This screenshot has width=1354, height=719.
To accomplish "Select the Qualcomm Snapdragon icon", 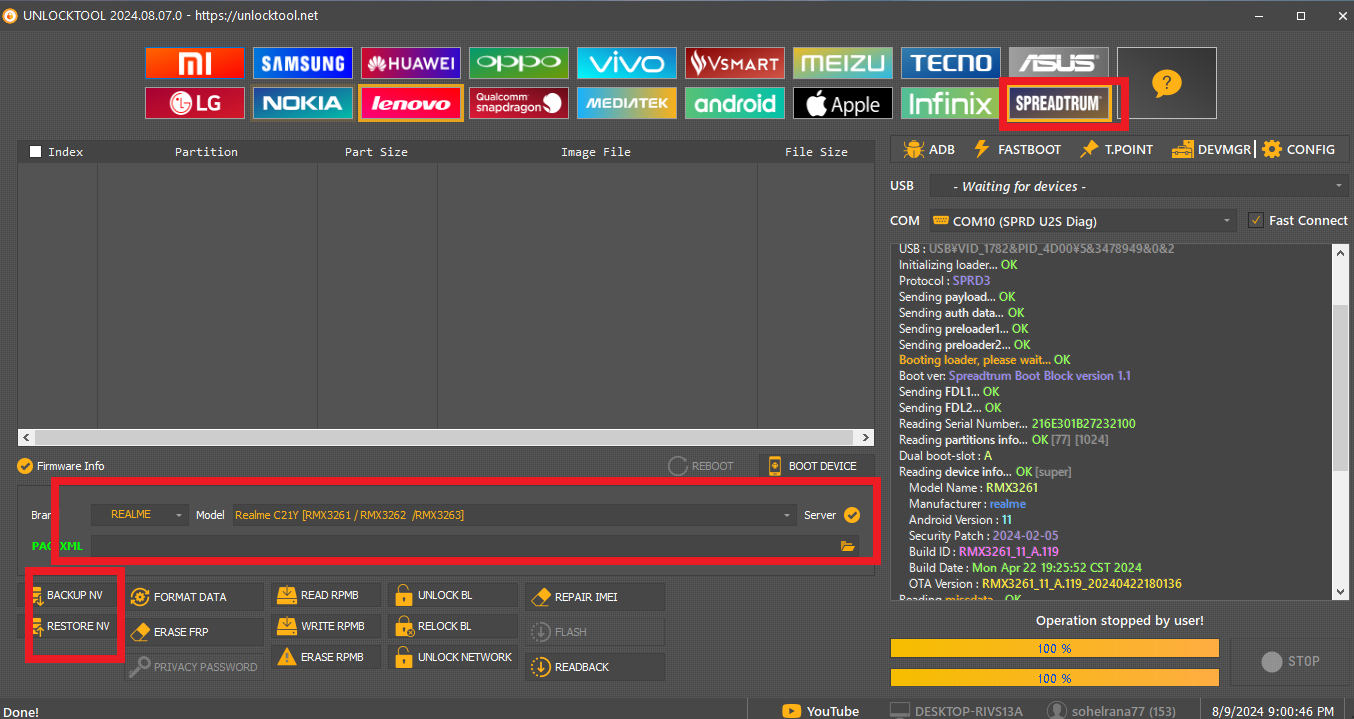I will [518, 103].
